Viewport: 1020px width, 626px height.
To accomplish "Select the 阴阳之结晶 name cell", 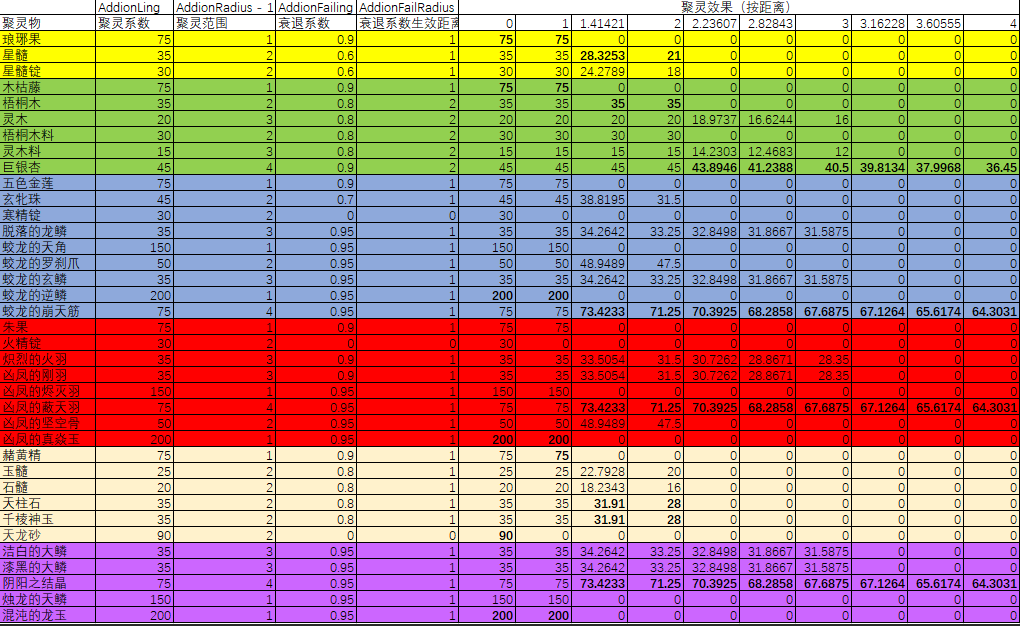I will click(x=47, y=583).
